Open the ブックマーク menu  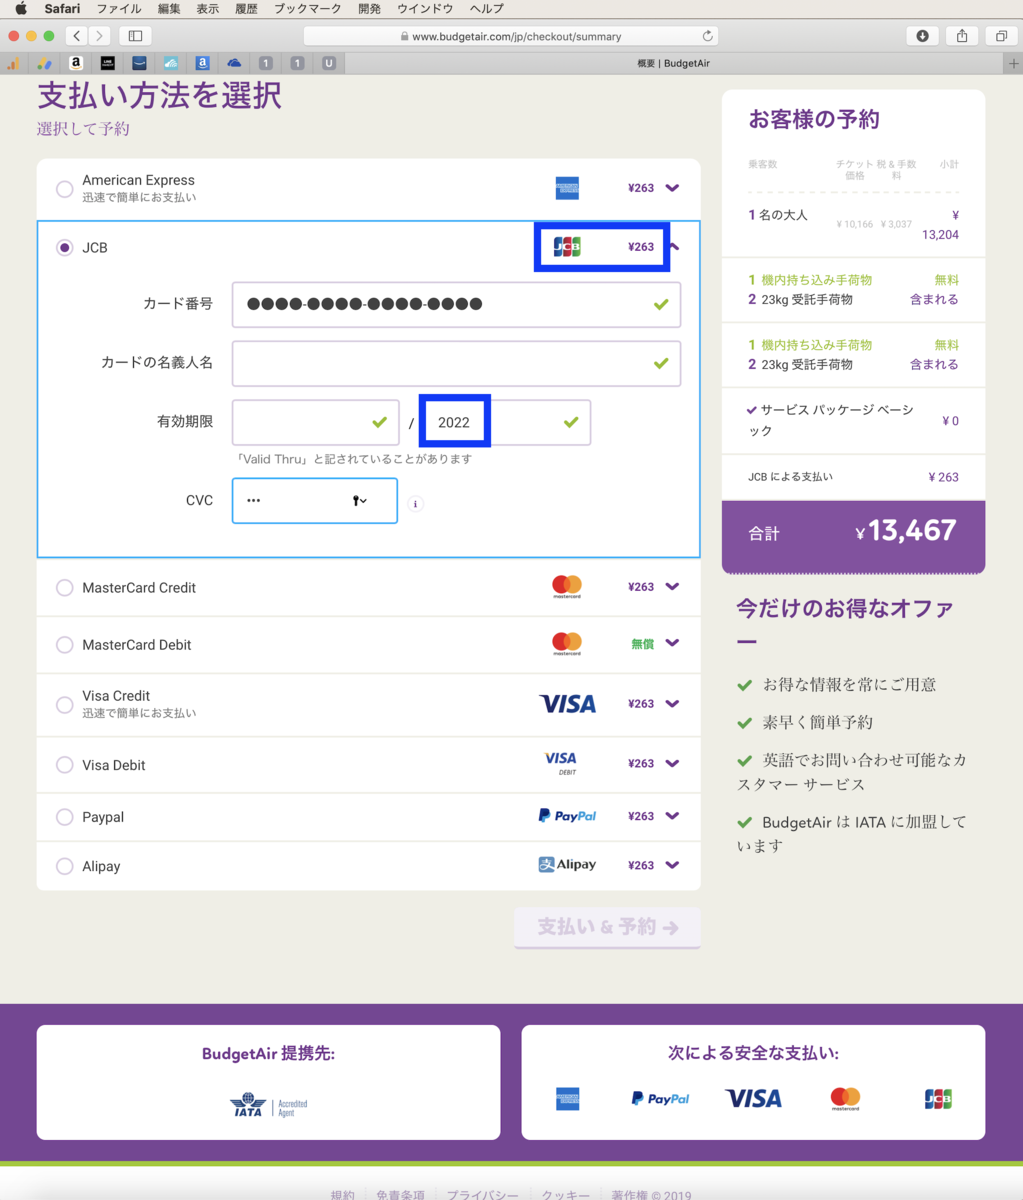(x=308, y=9)
